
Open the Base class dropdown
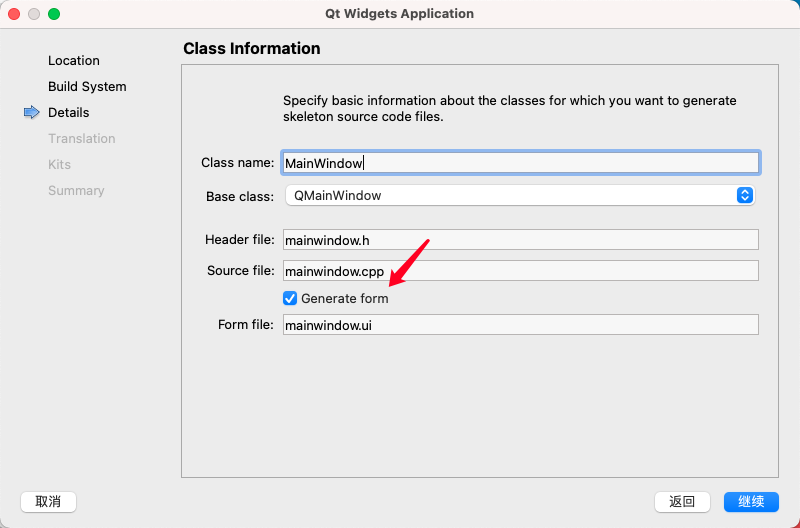click(519, 196)
